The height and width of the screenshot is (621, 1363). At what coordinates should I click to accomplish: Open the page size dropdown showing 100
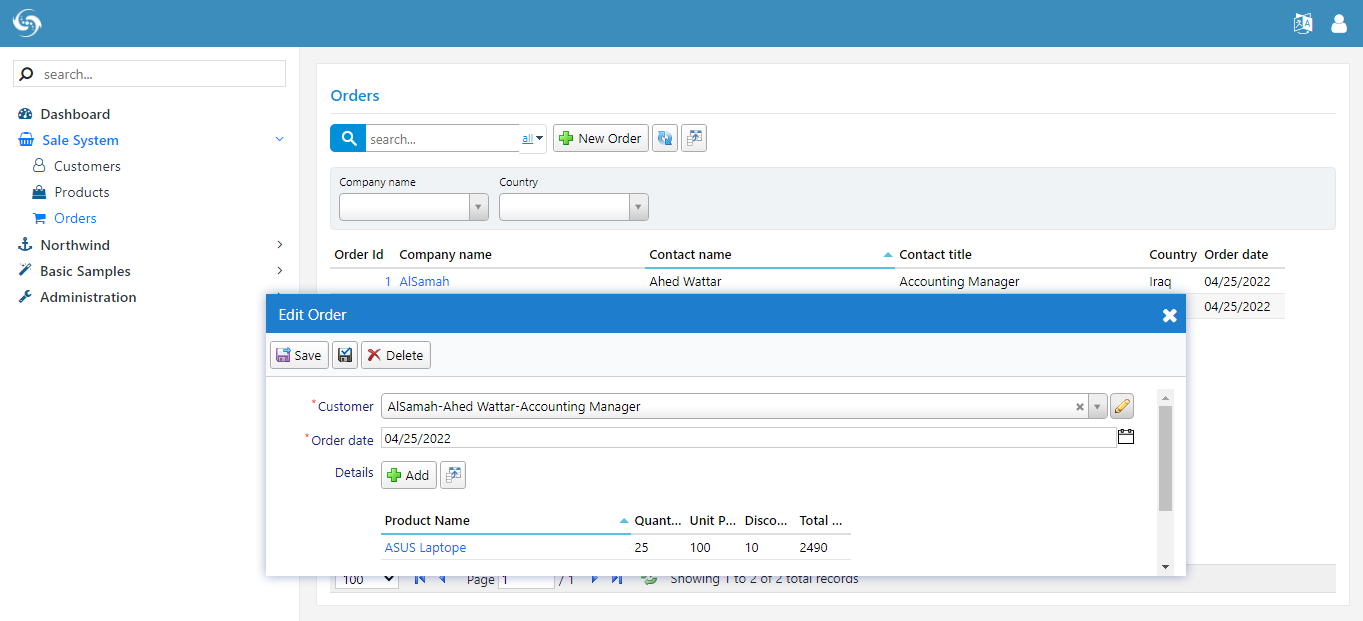click(x=367, y=579)
